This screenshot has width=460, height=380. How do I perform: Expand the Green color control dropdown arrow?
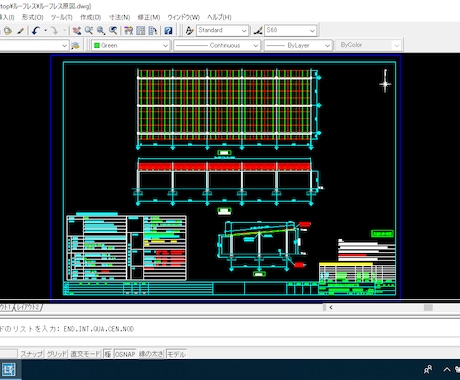pyautogui.click(x=165, y=46)
